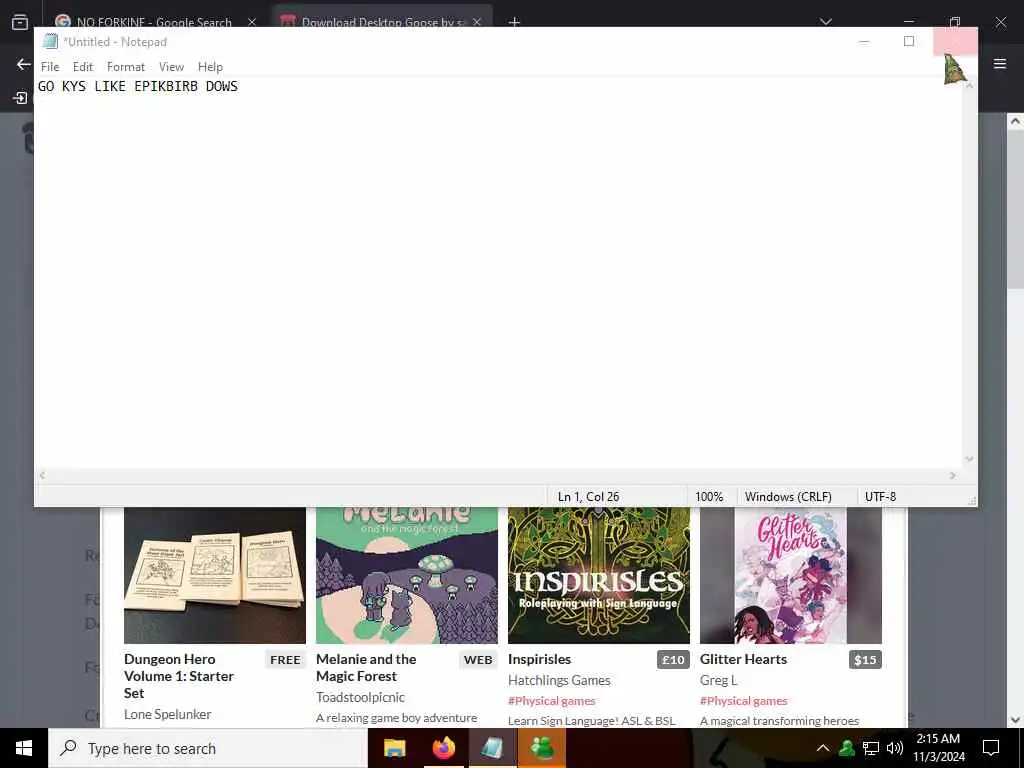Open the clock showing 2:15 AM
This screenshot has height=768, width=1024.
coord(938,748)
